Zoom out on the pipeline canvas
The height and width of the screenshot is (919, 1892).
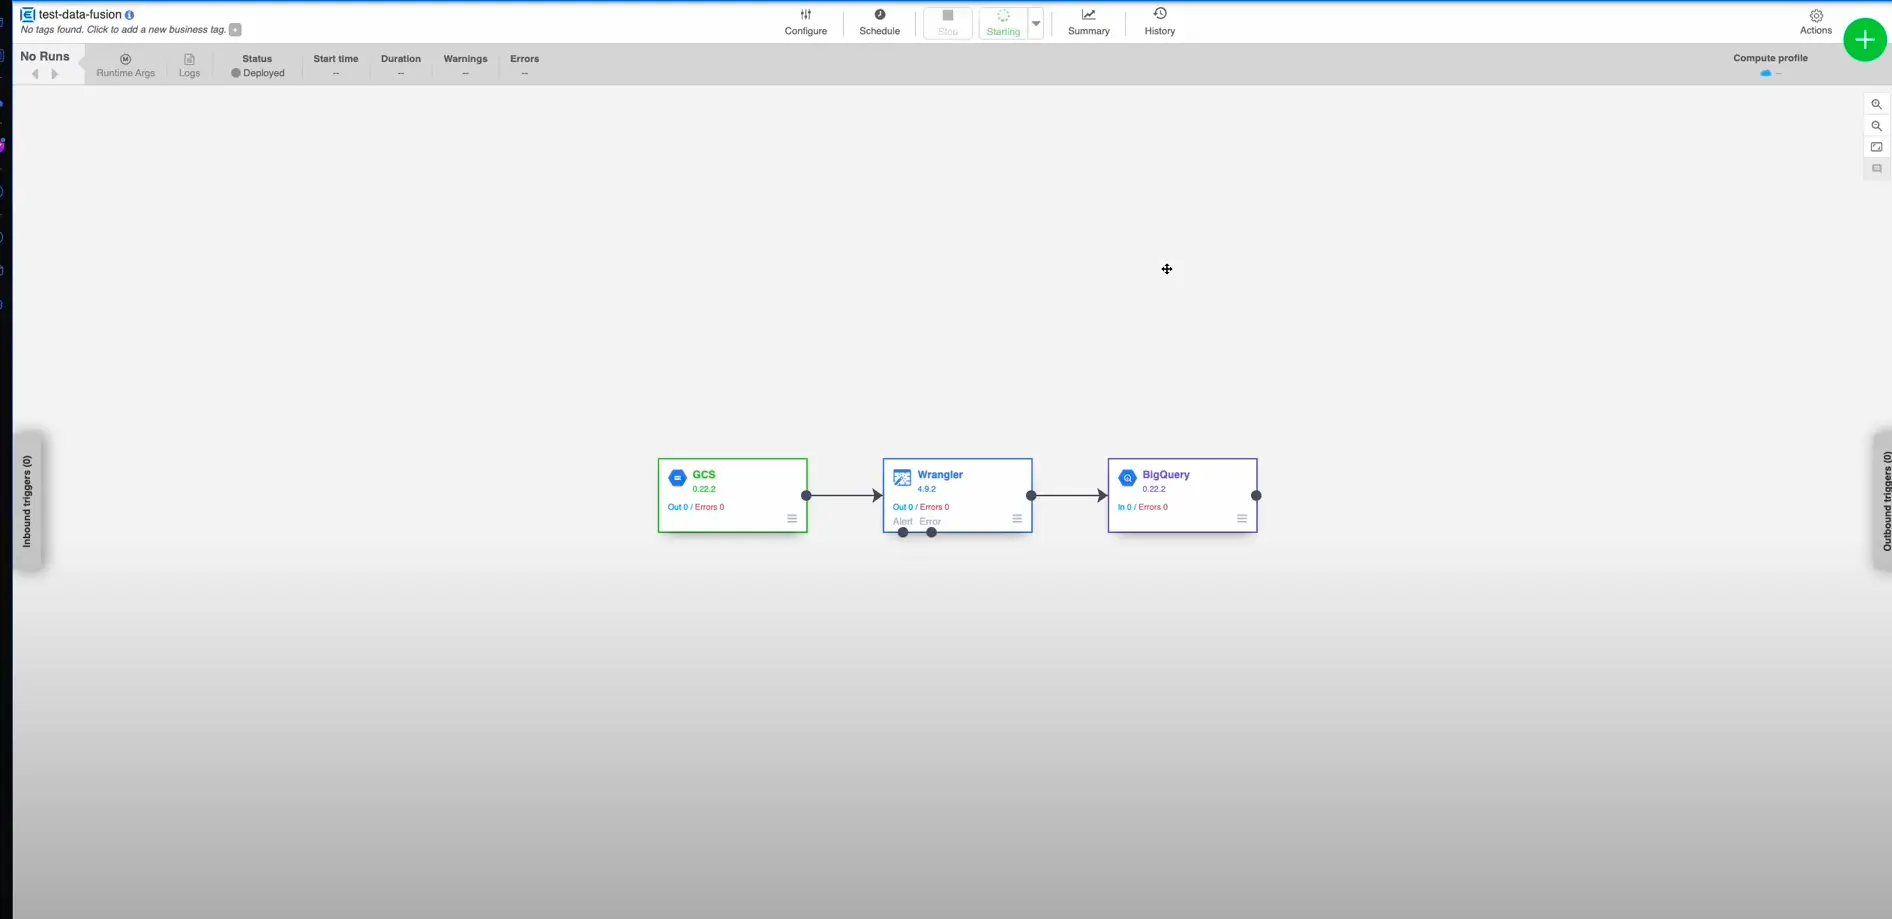1876,126
